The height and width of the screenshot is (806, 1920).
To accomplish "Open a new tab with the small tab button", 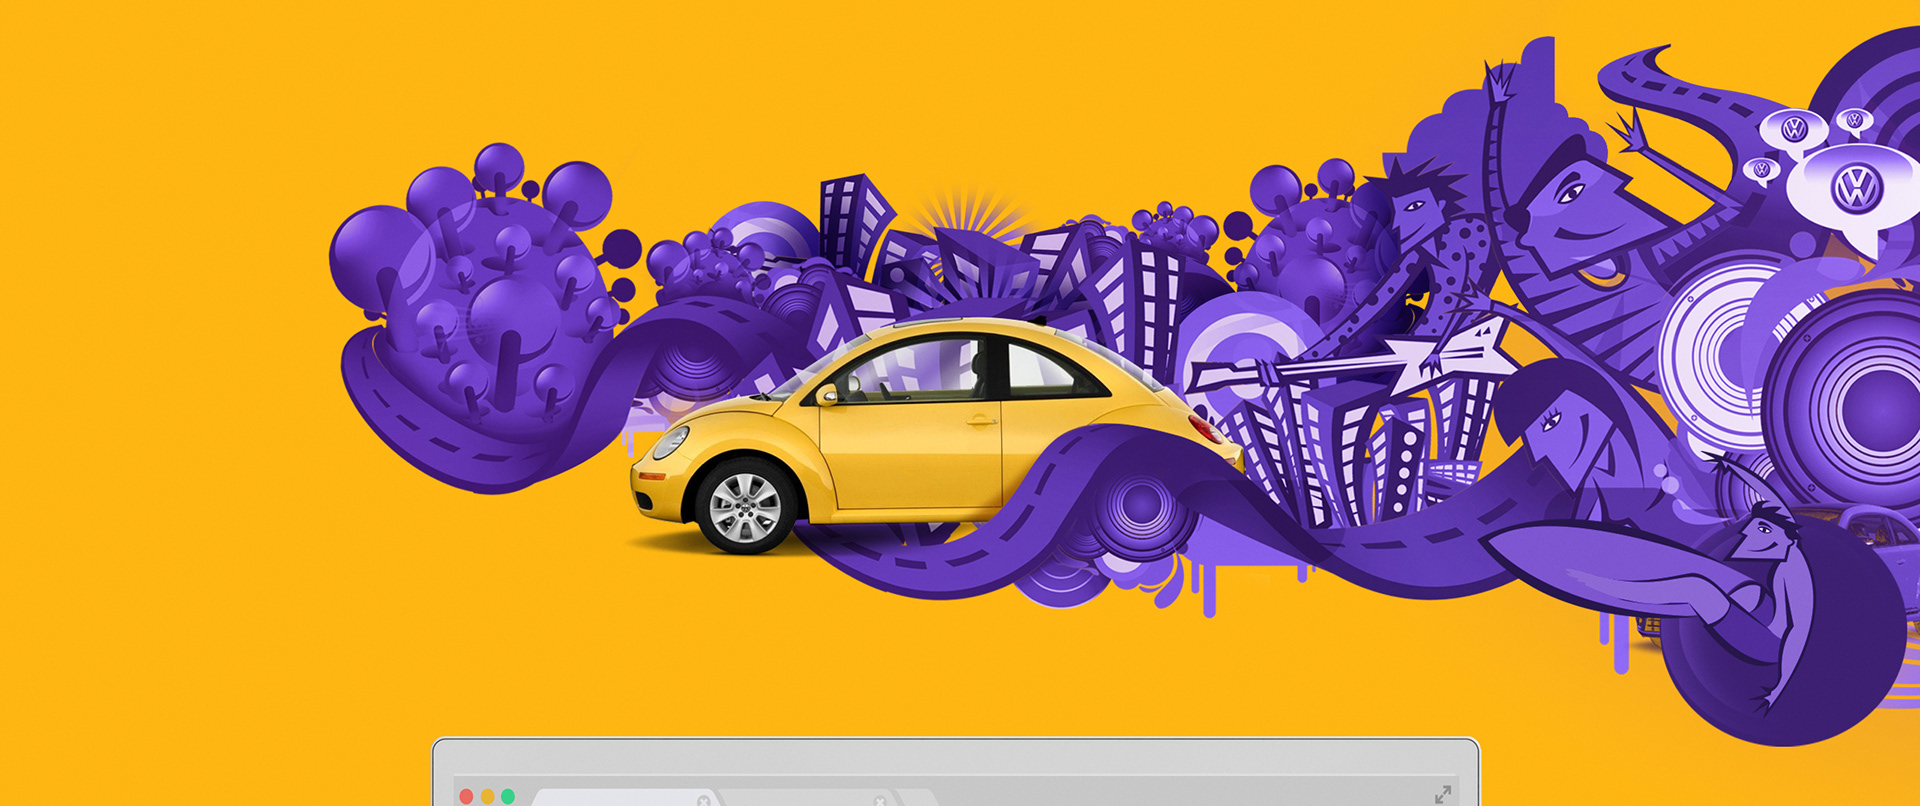I will 918,799.
